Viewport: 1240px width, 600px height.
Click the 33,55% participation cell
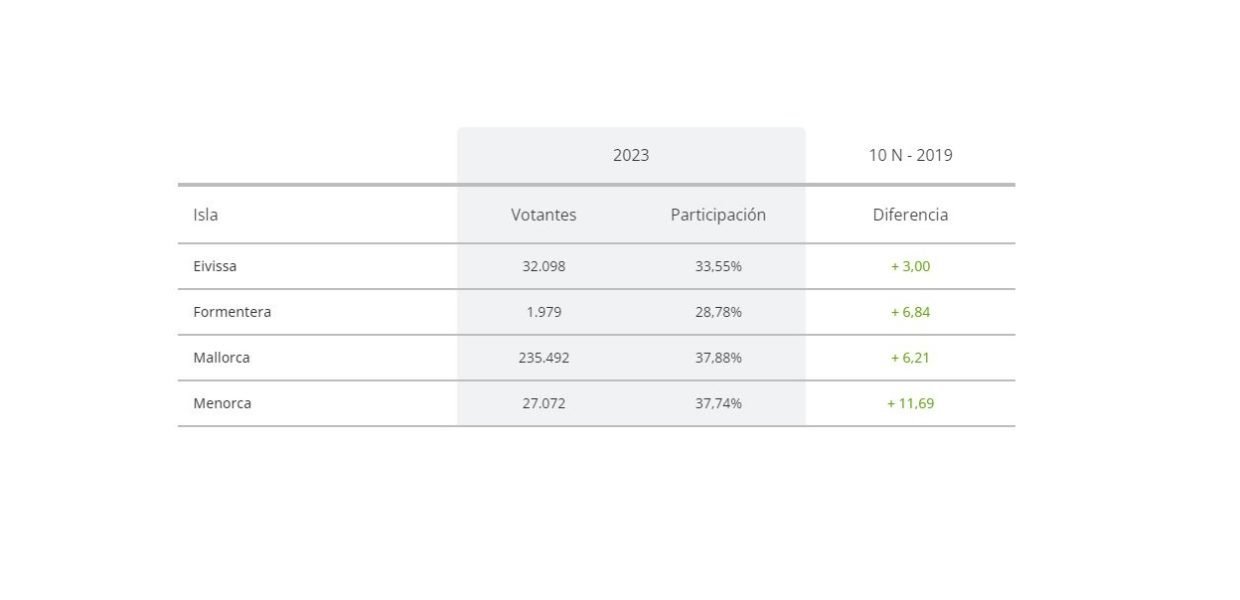point(718,266)
